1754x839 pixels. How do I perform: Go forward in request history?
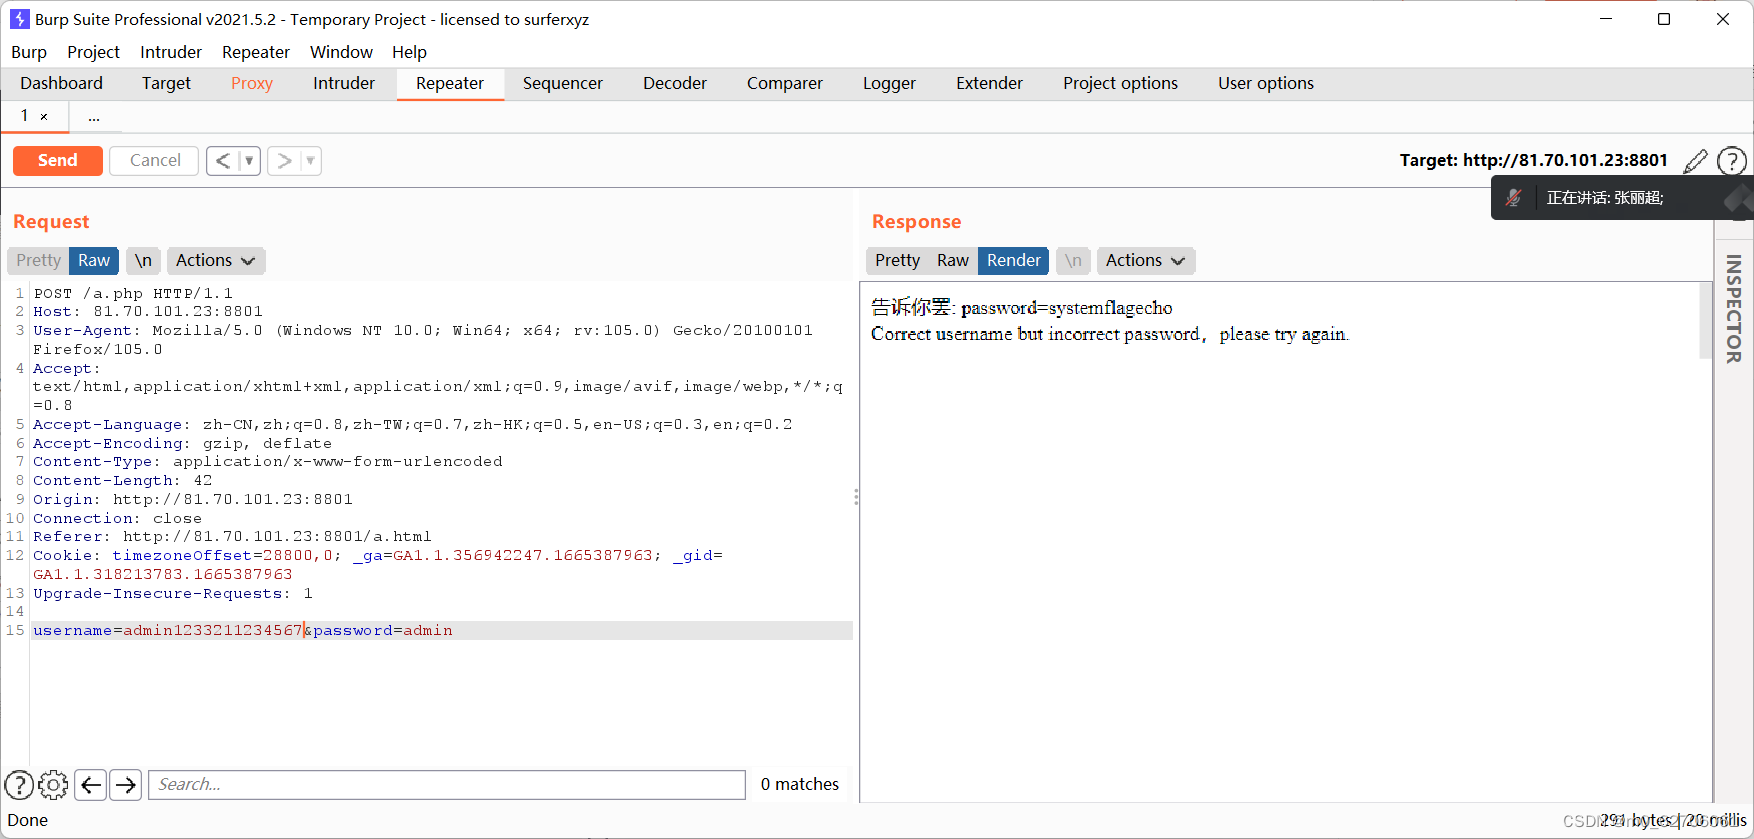(x=284, y=161)
